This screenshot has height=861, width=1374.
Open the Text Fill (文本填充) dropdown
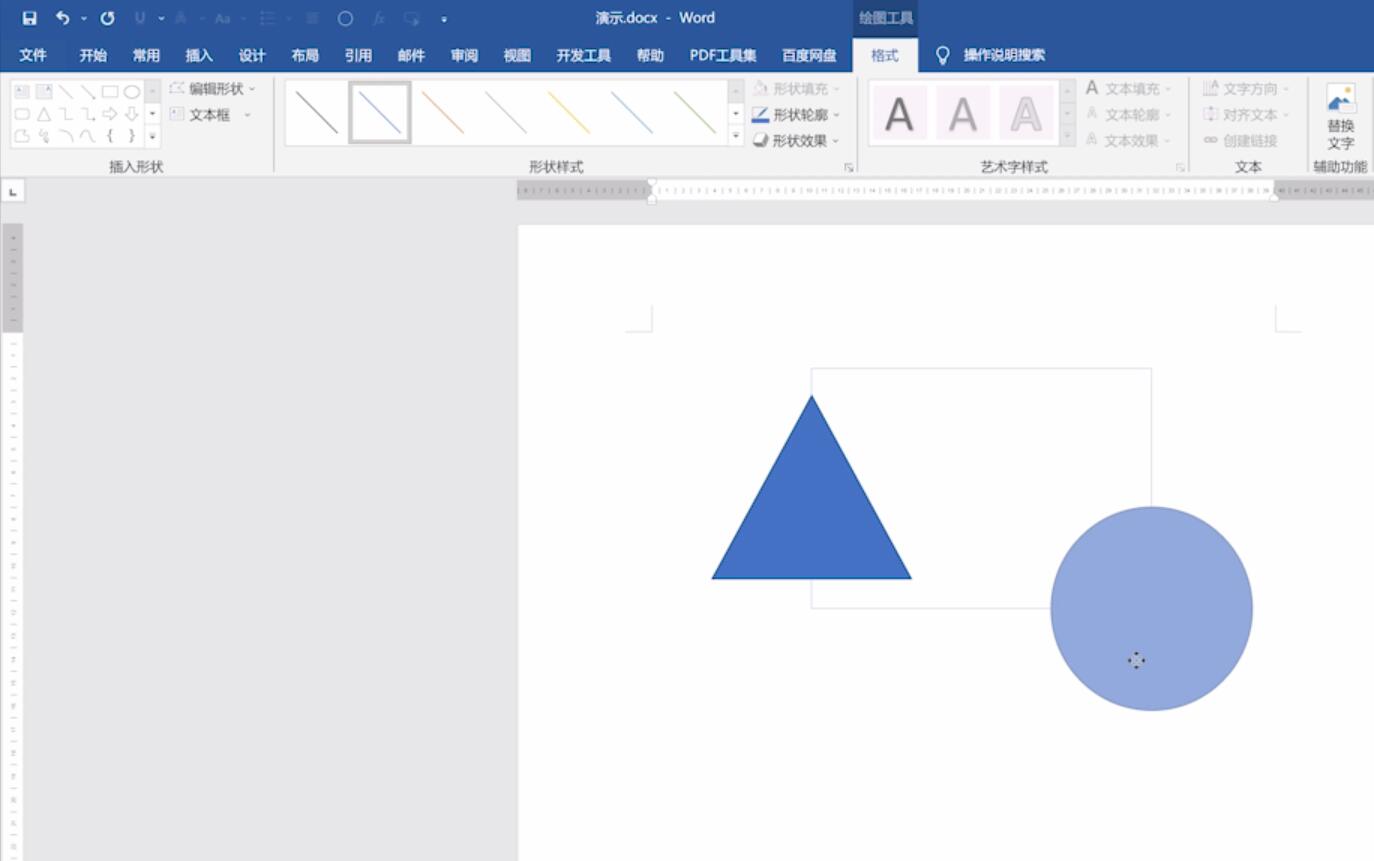coord(1129,89)
